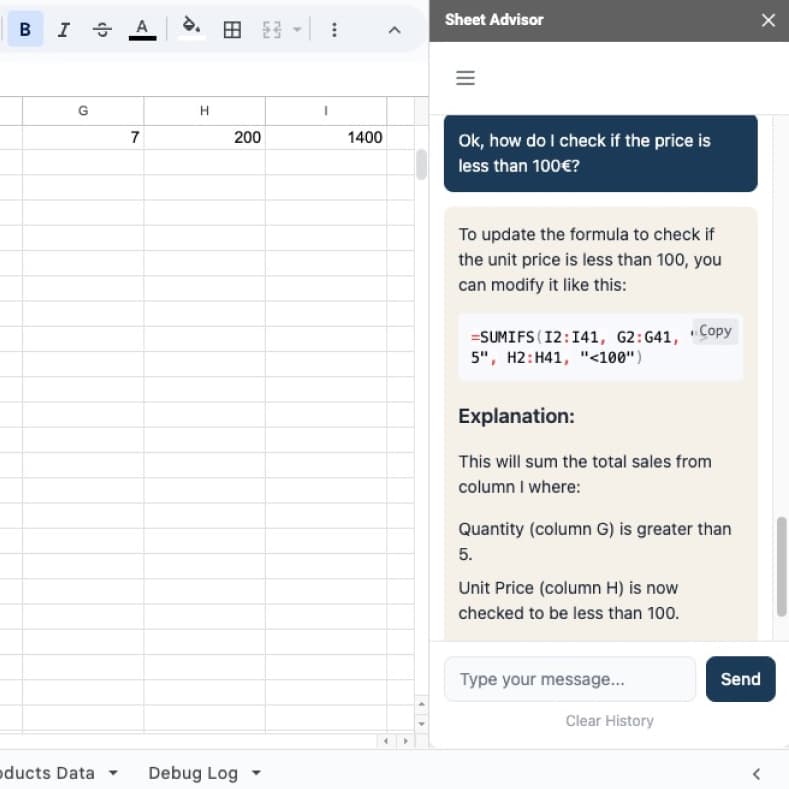
Task: Open the cell borders tool
Action: tap(232, 30)
